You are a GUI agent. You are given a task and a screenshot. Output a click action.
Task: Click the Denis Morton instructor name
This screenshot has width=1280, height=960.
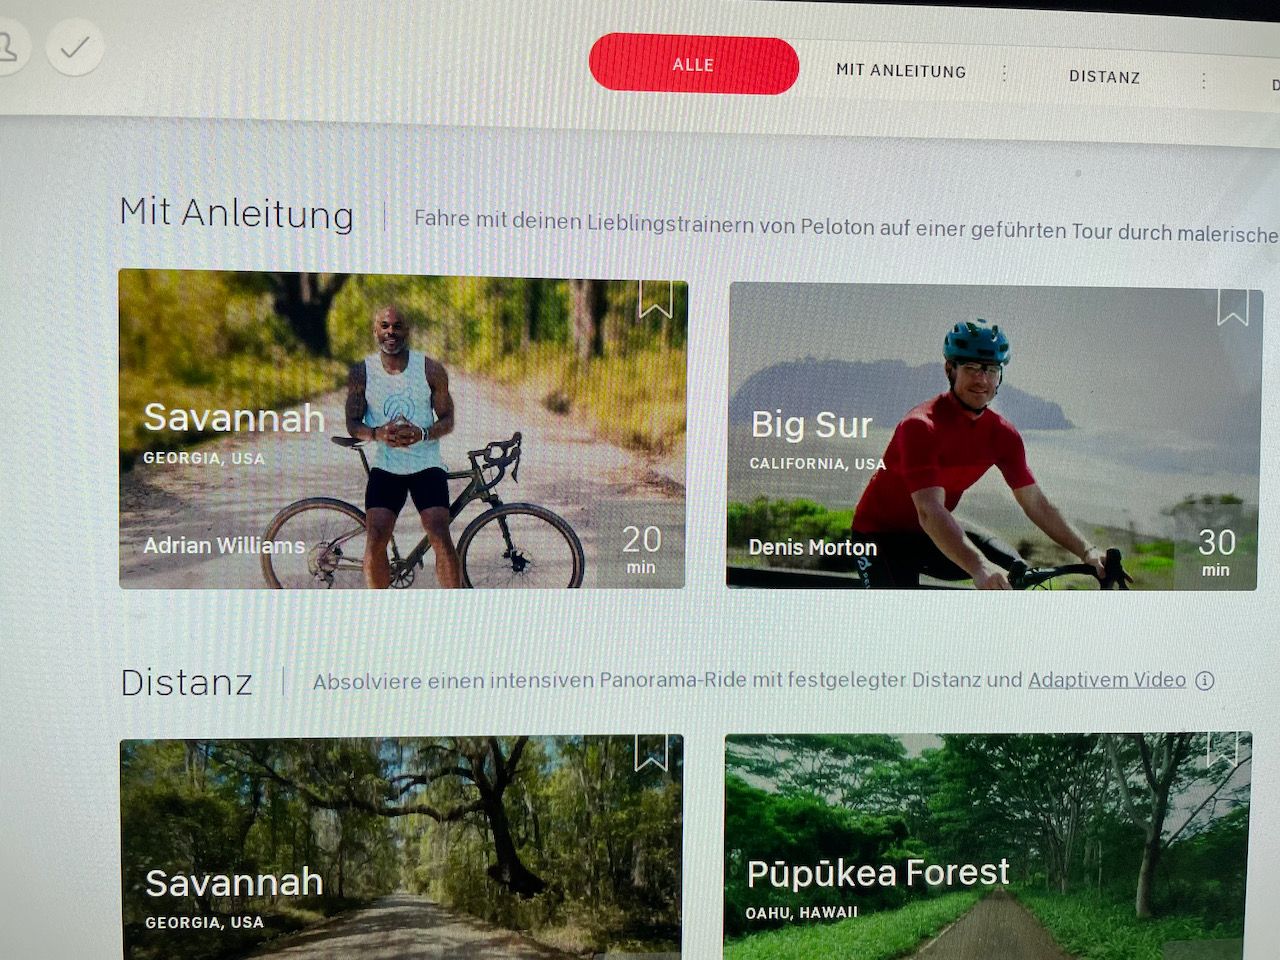pos(813,547)
